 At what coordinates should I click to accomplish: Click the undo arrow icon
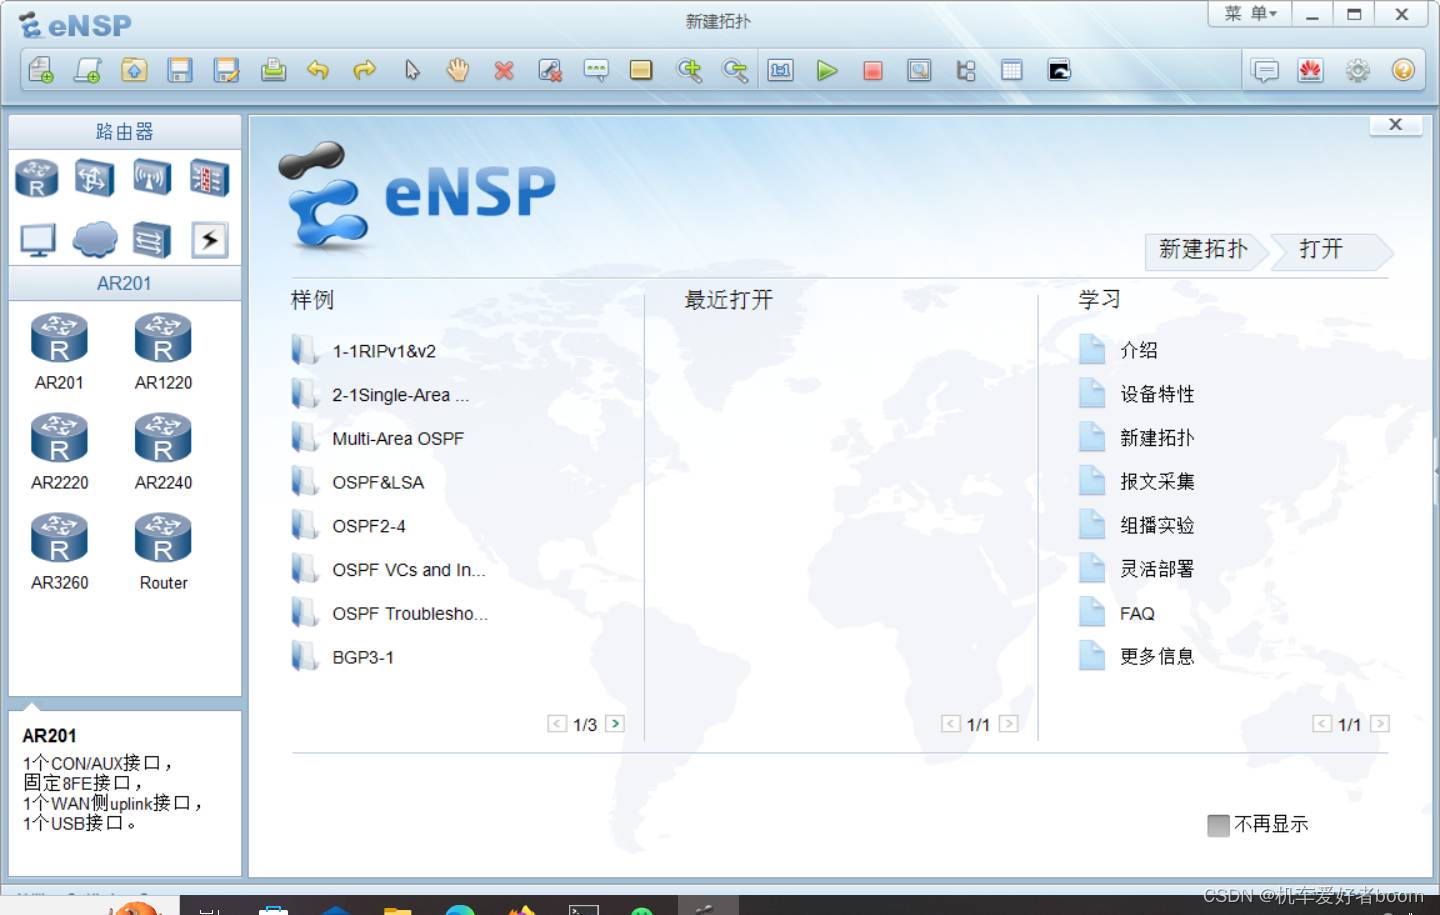coord(318,70)
